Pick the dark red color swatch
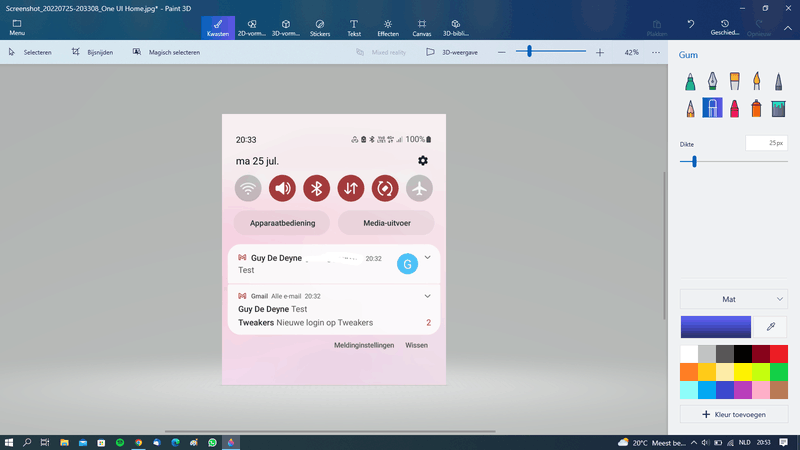 [x=761, y=354]
